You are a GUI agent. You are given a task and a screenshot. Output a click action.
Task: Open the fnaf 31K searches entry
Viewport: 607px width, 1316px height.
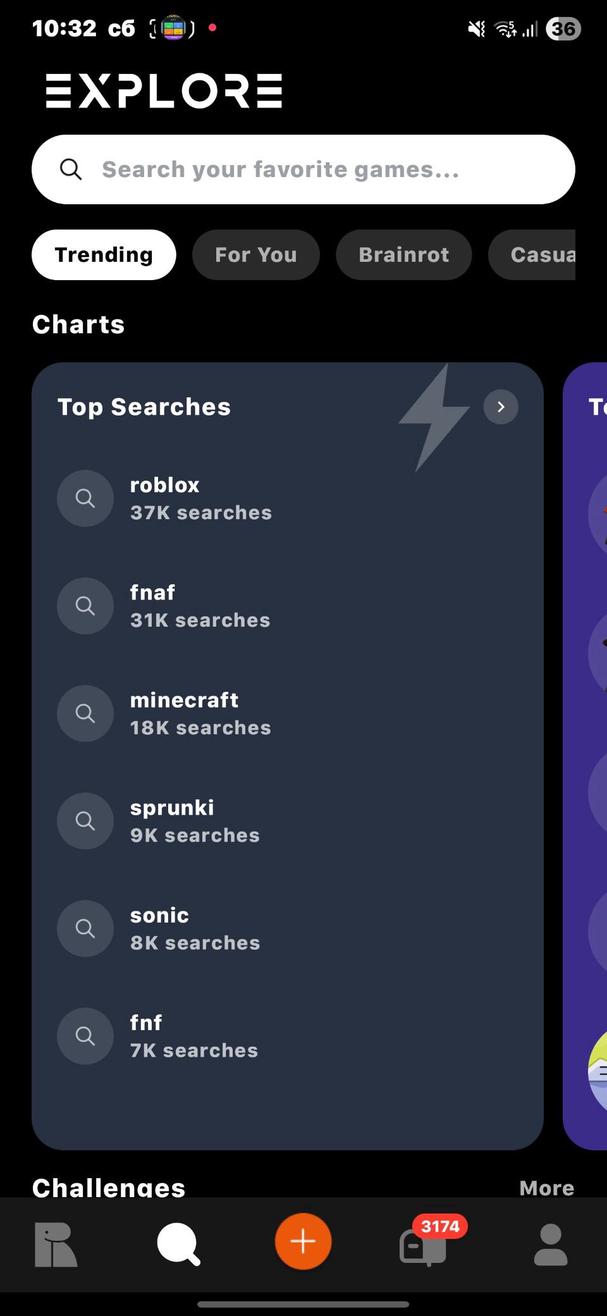200,605
